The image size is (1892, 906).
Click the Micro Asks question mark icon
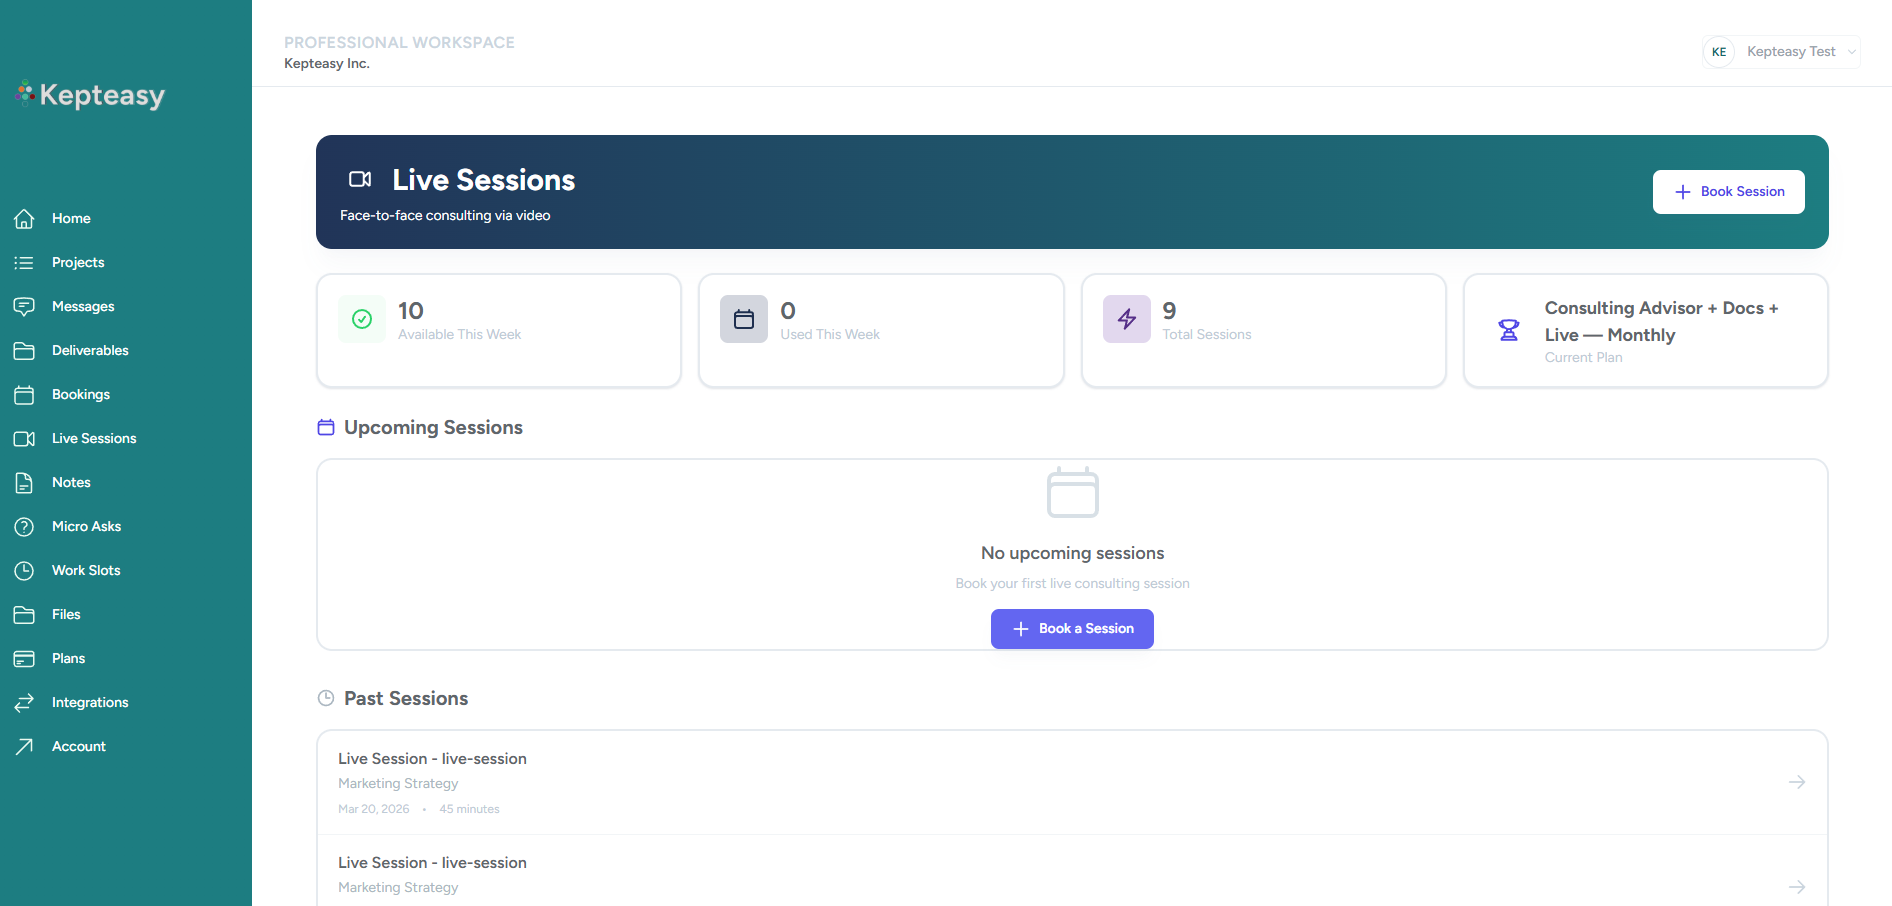[24, 526]
